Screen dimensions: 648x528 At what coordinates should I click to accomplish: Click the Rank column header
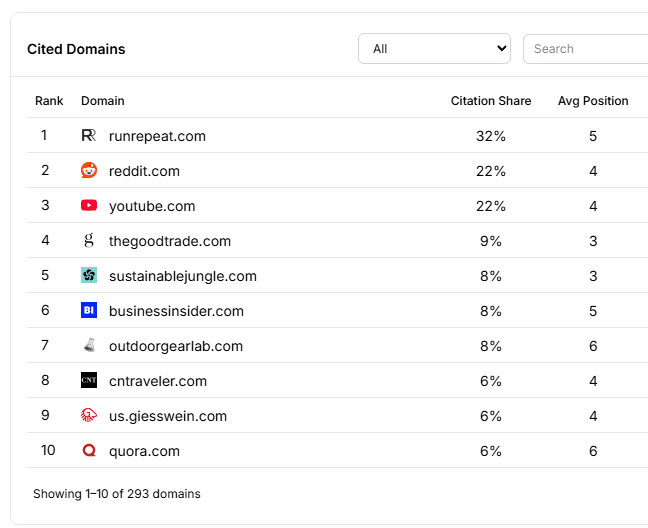point(49,101)
